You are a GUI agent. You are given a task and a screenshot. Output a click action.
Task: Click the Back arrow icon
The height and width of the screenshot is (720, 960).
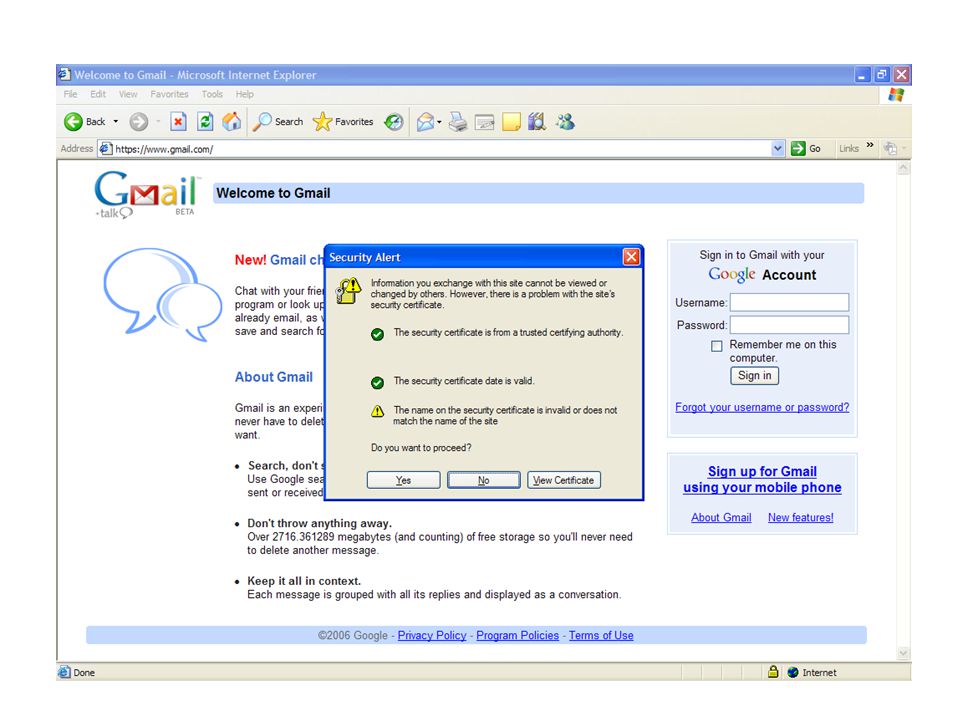click(x=73, y=122)
